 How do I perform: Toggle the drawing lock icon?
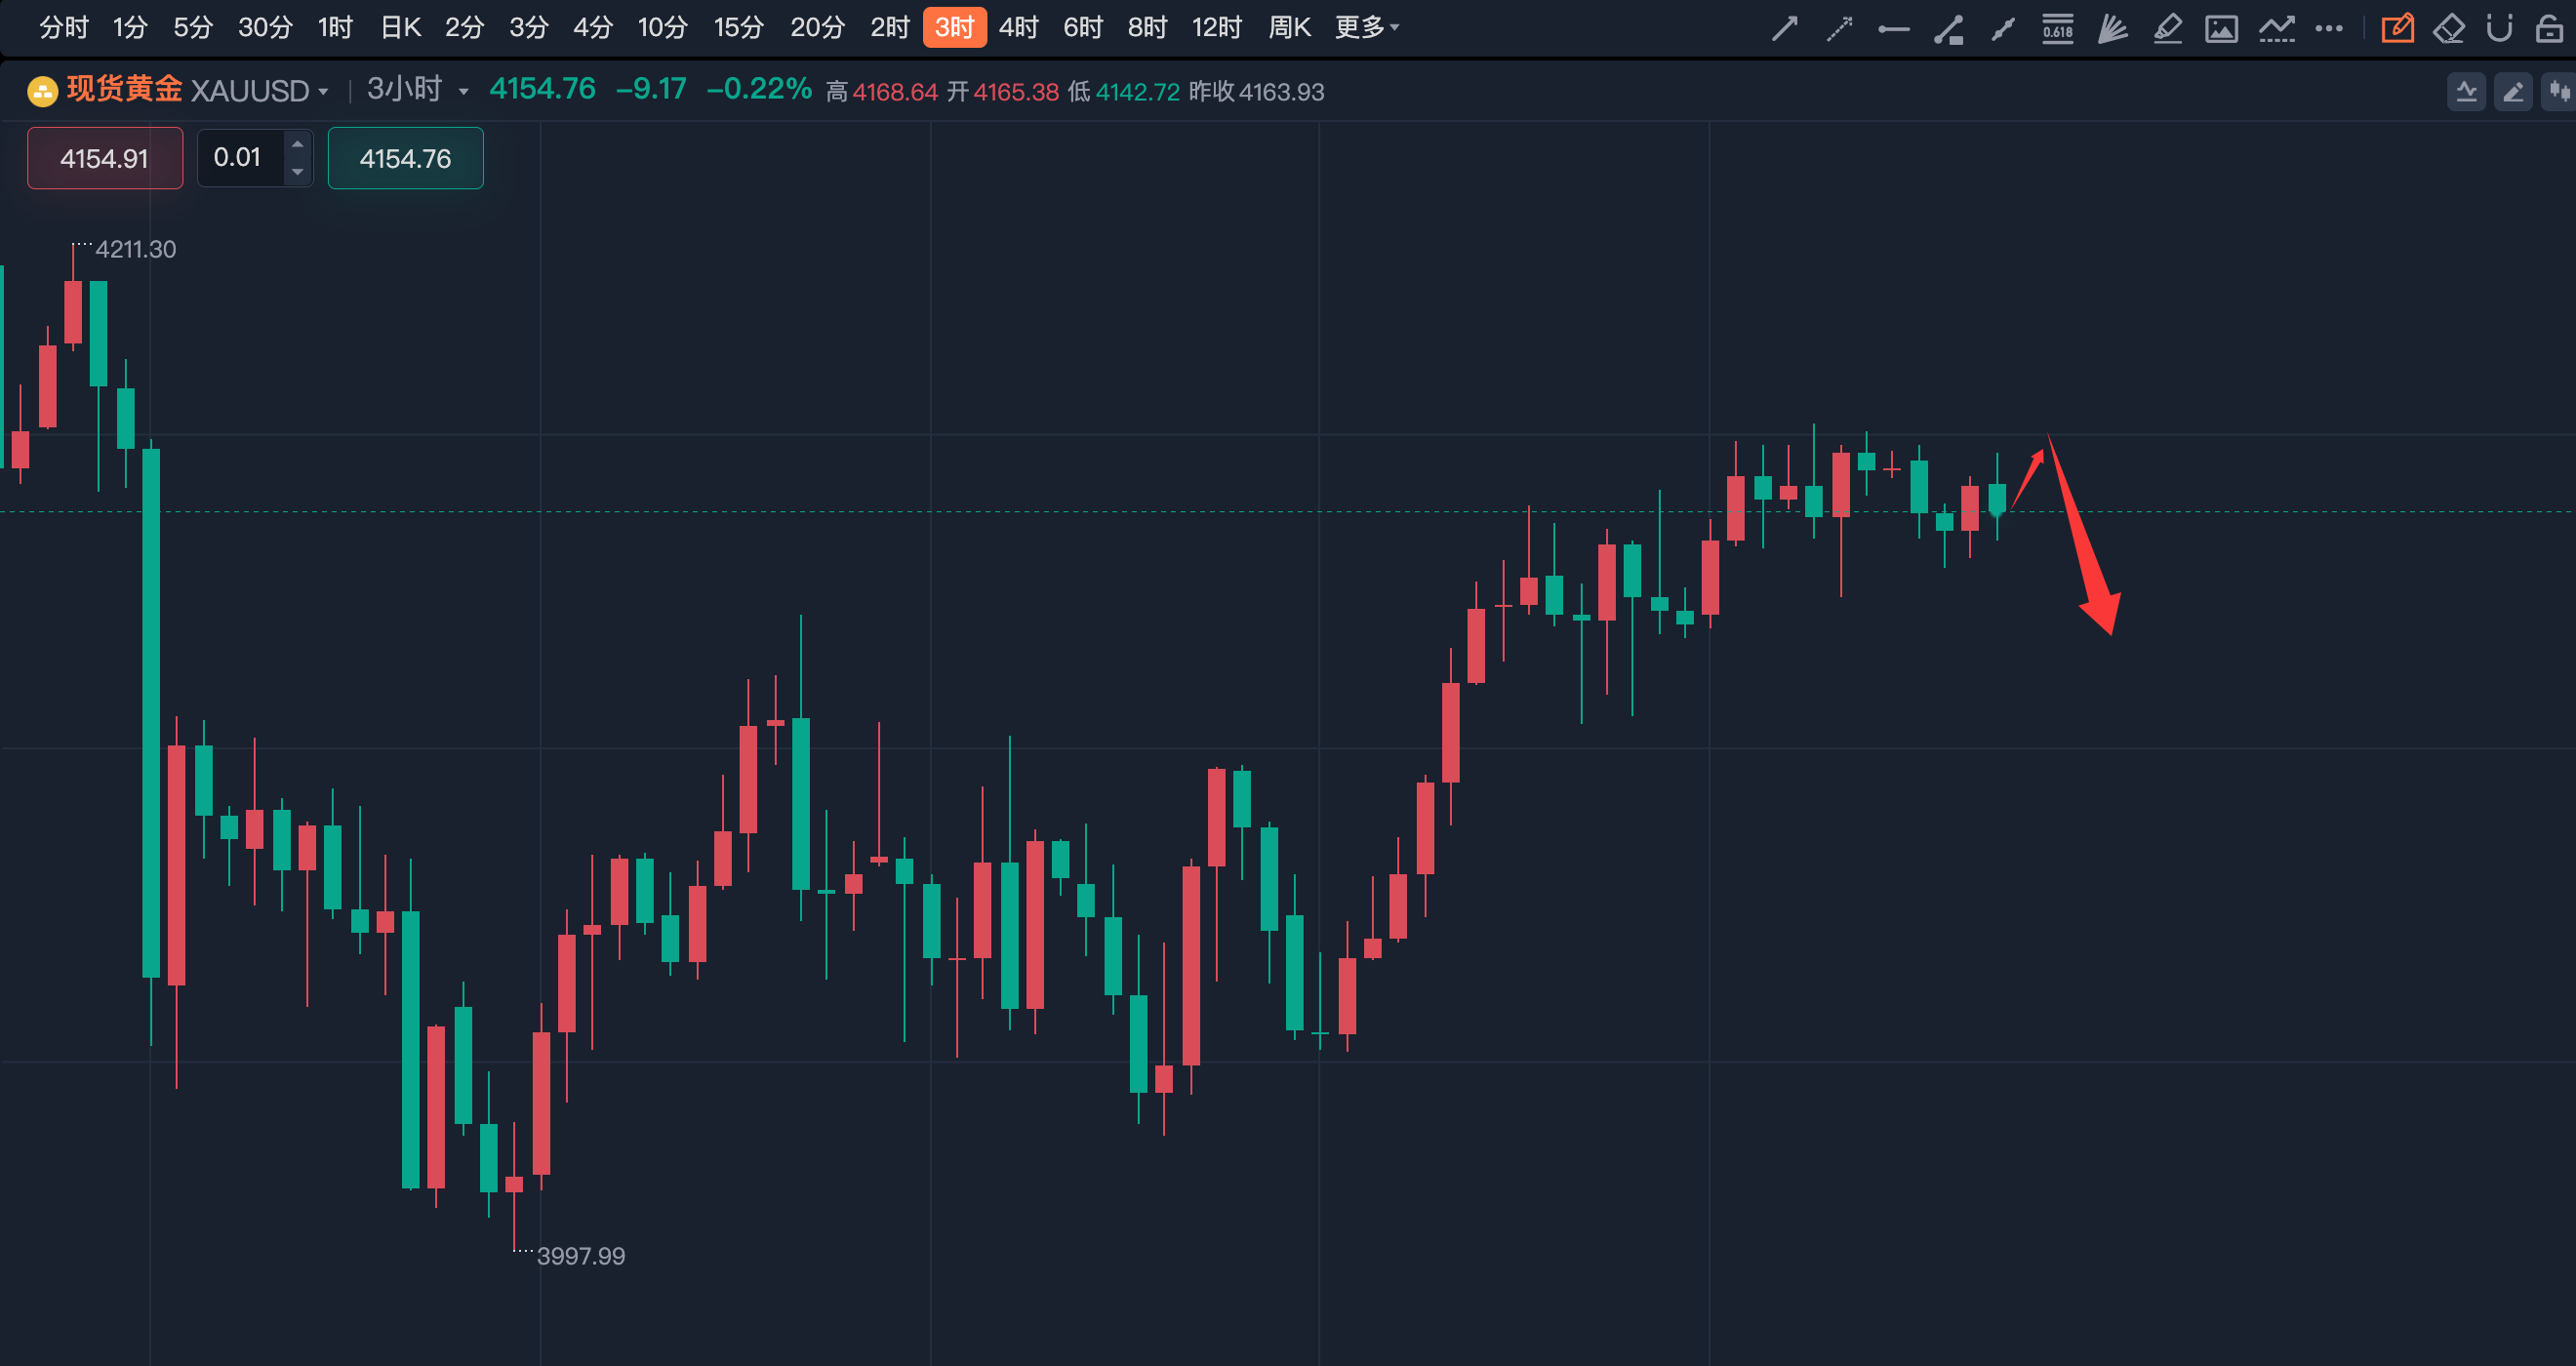point(2549,29)
